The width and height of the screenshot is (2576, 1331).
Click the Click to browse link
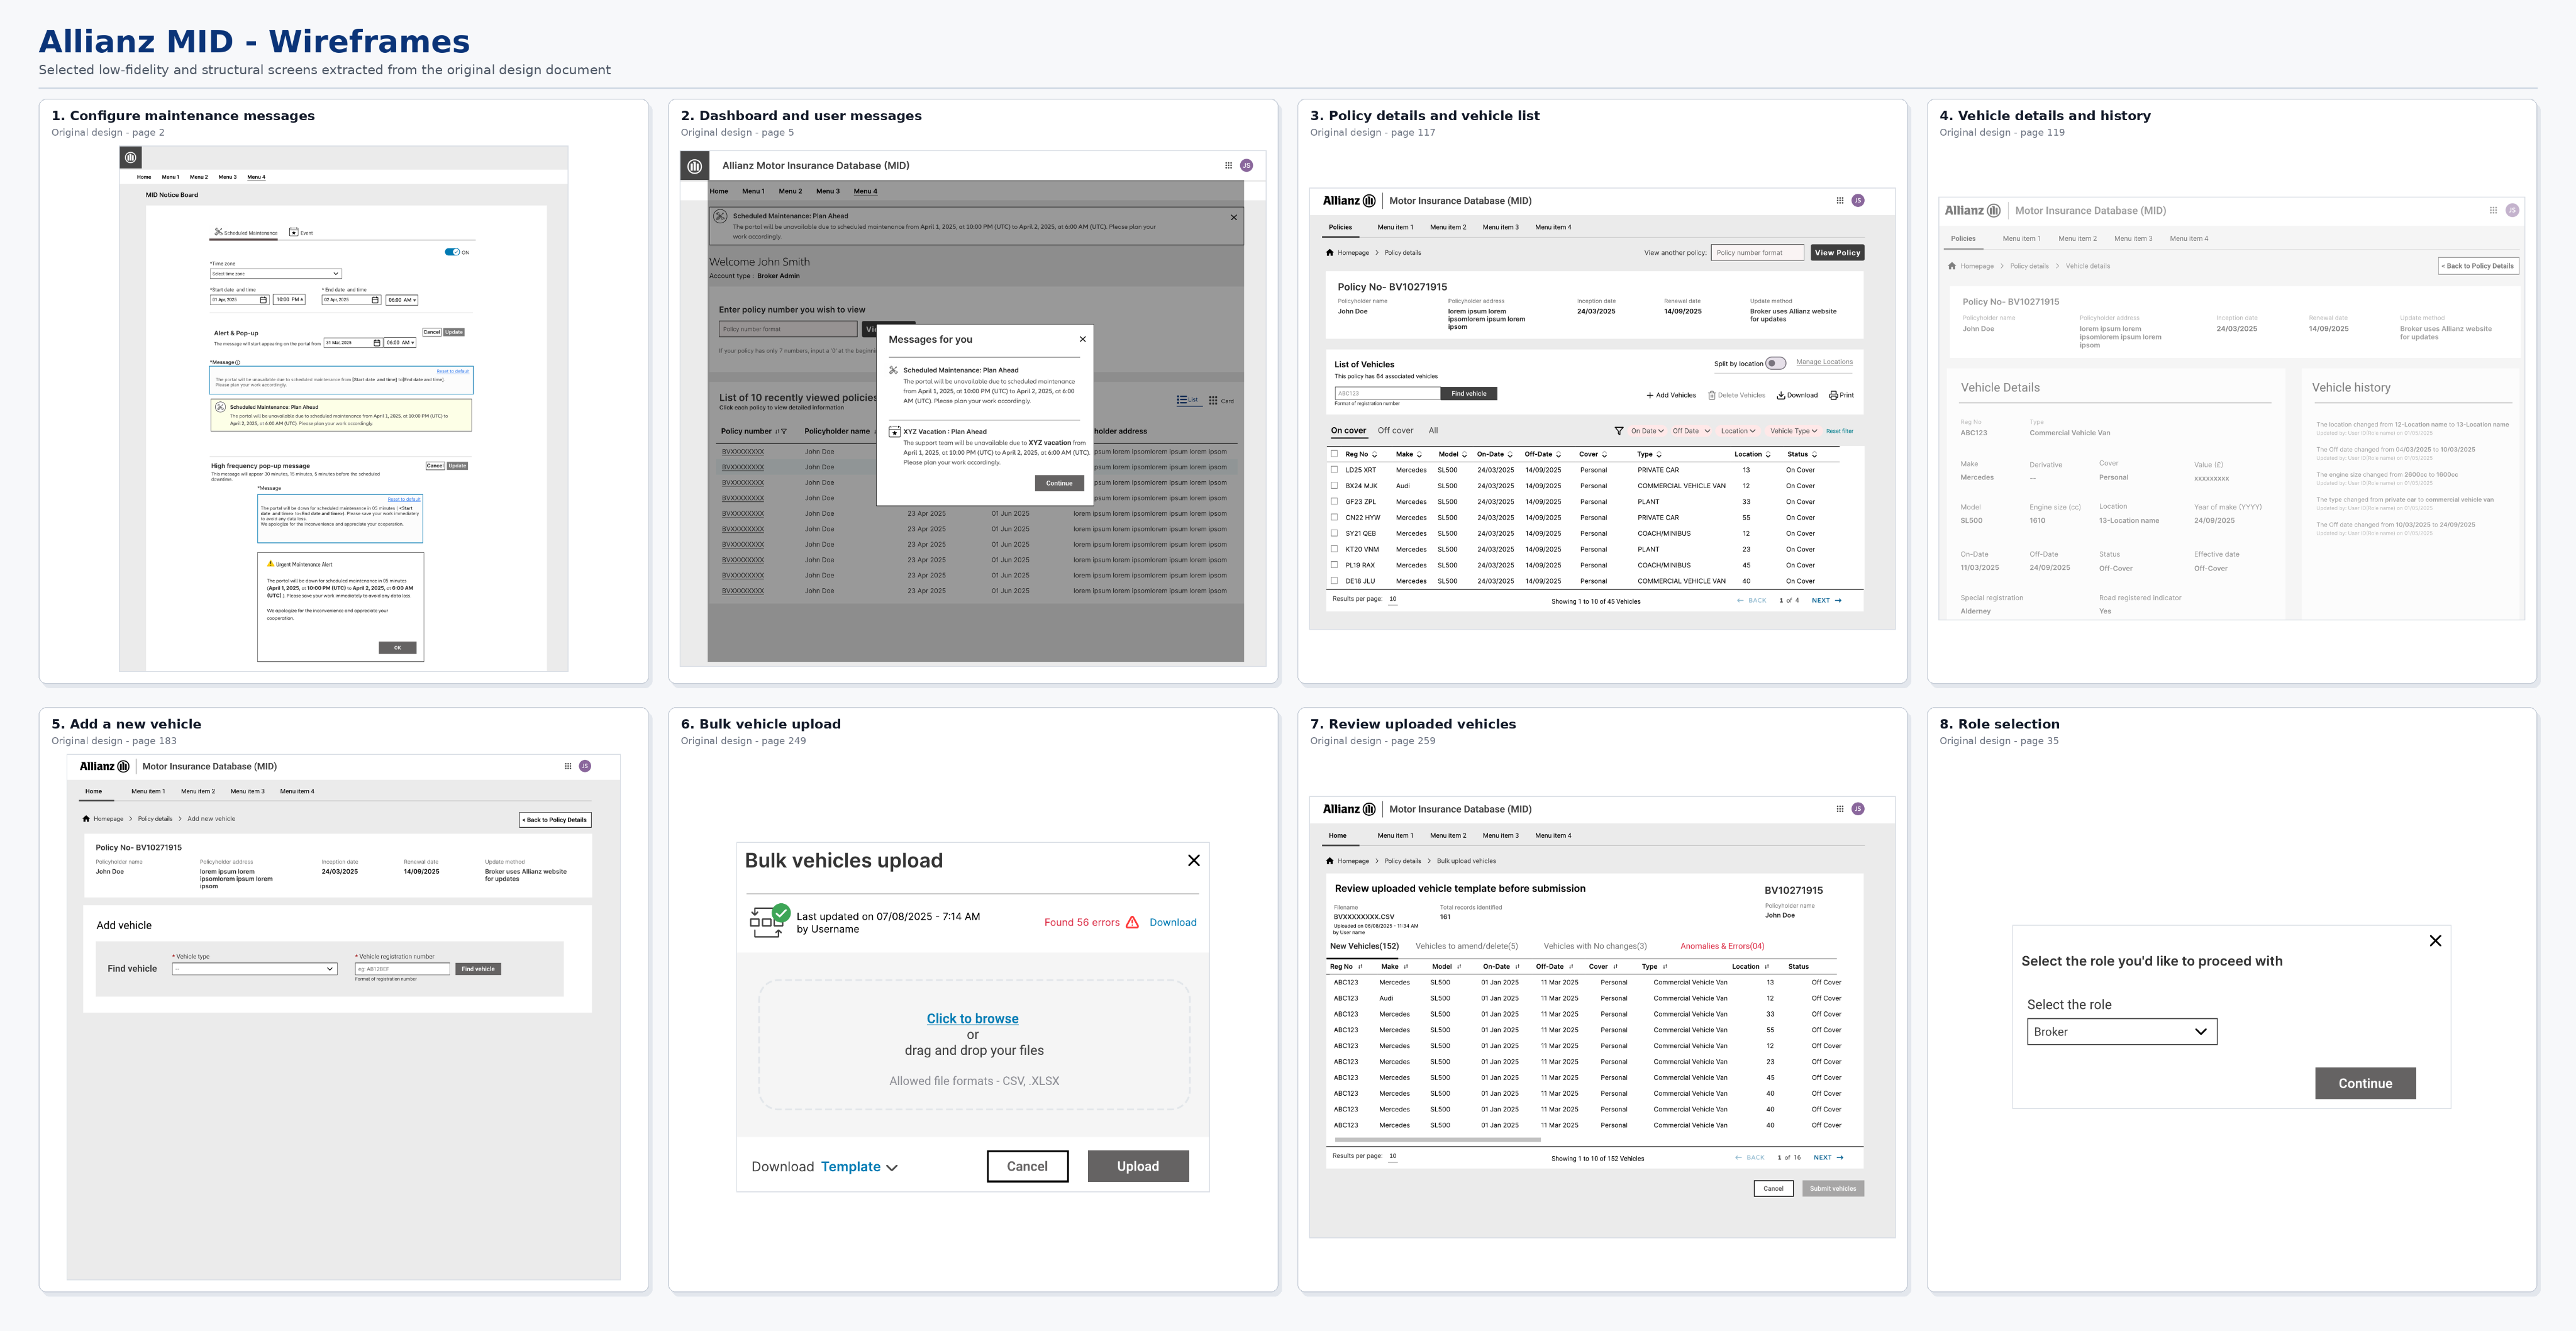972,1019
